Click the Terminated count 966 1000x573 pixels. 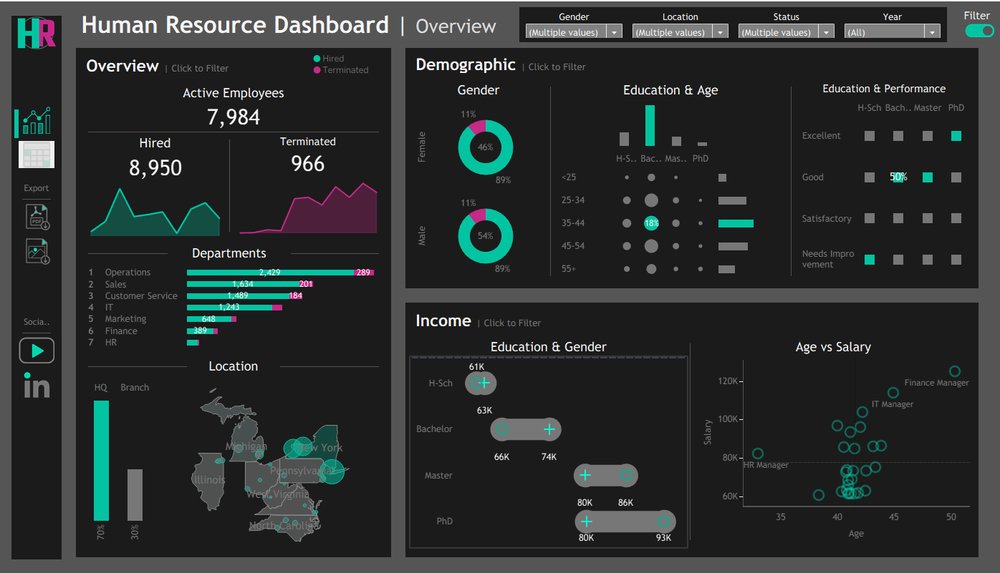(x=308, y=164)
